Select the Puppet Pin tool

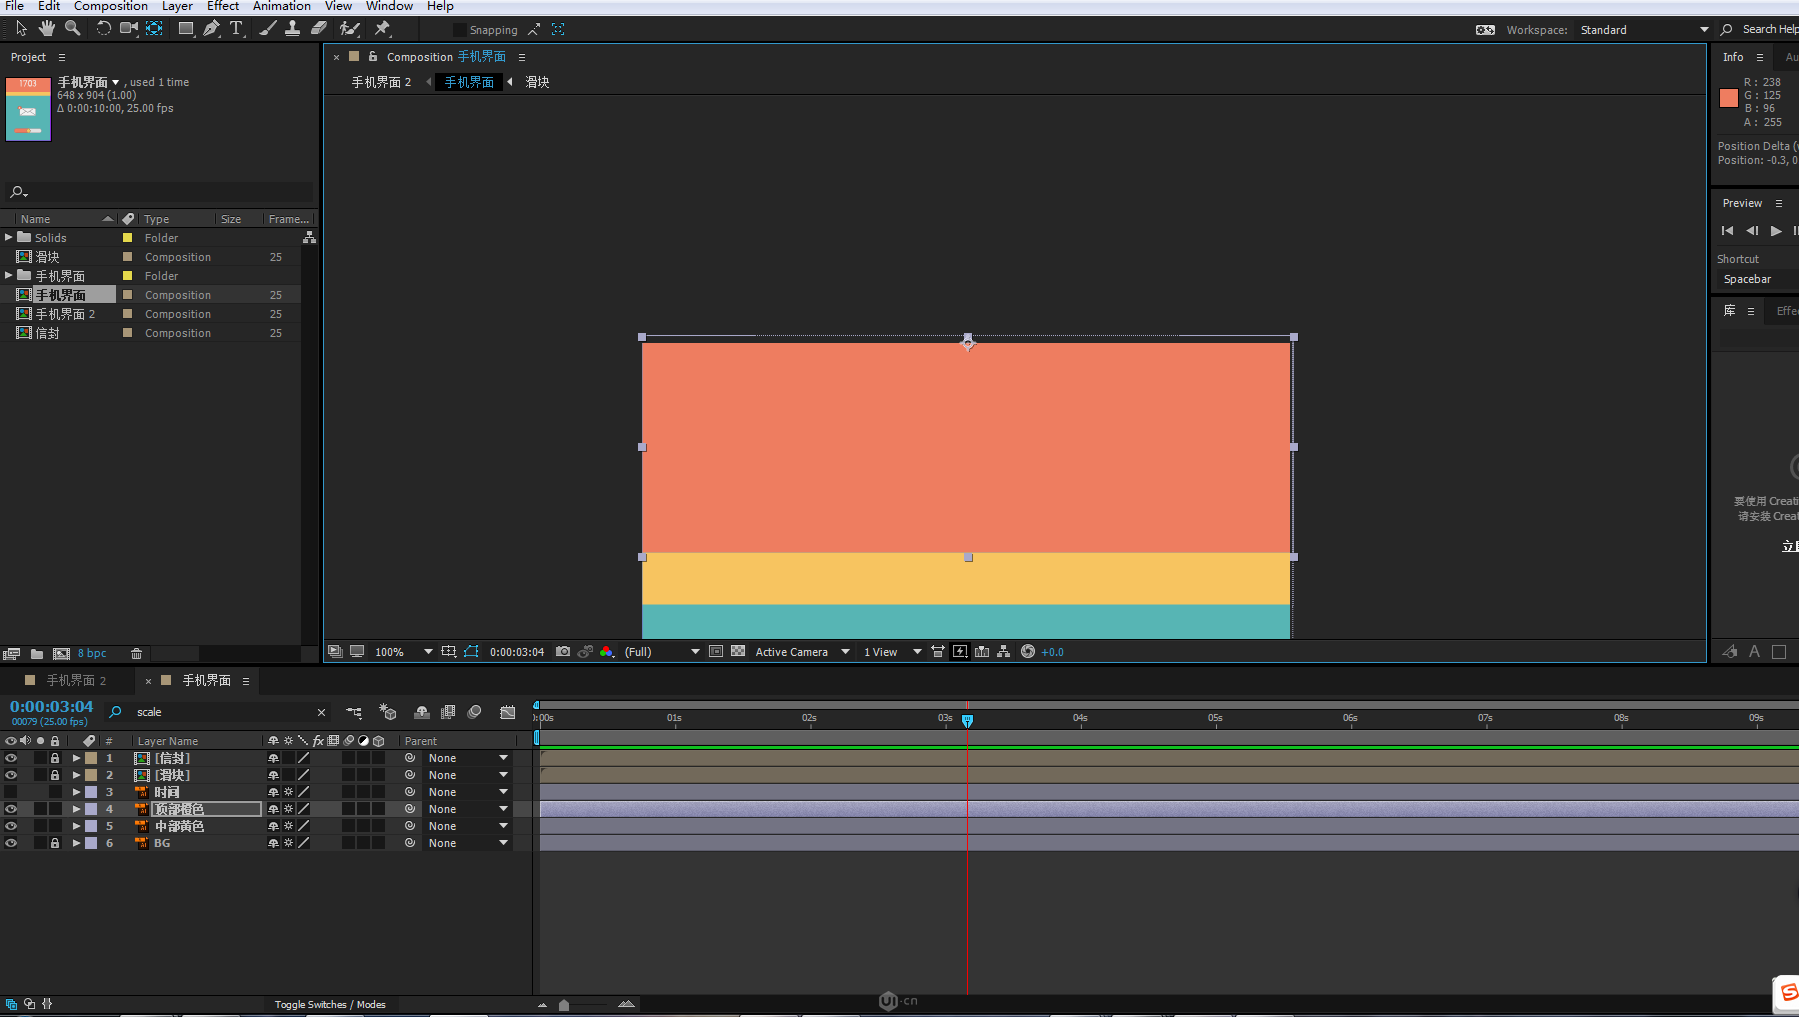(x=382, y=29)
